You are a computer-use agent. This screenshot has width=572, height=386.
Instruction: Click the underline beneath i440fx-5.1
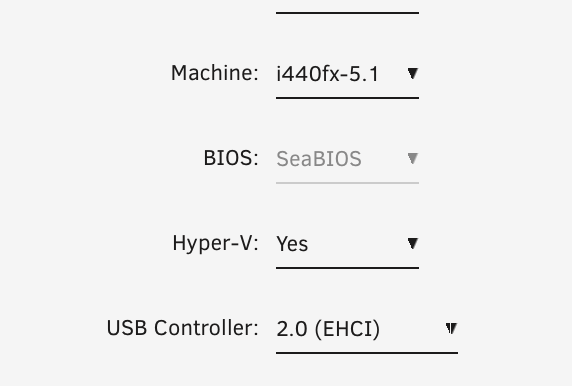pos(347,98)
